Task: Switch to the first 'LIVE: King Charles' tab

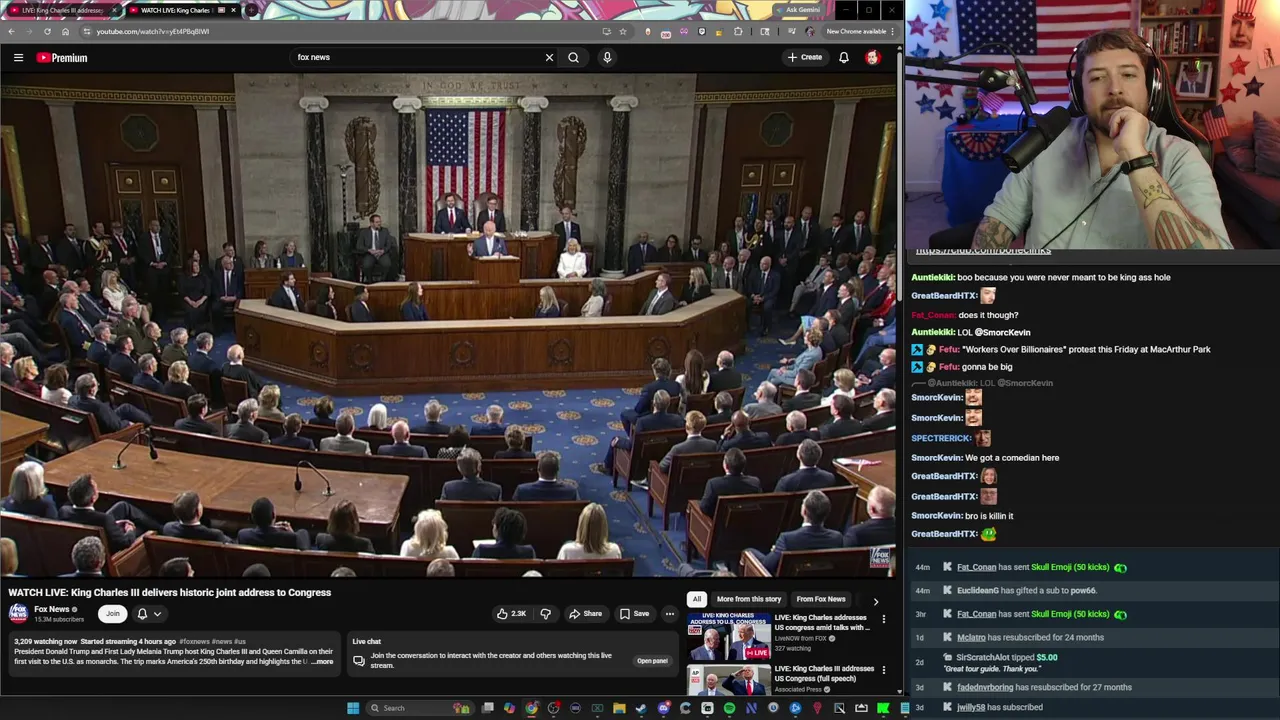Action: 63,10
